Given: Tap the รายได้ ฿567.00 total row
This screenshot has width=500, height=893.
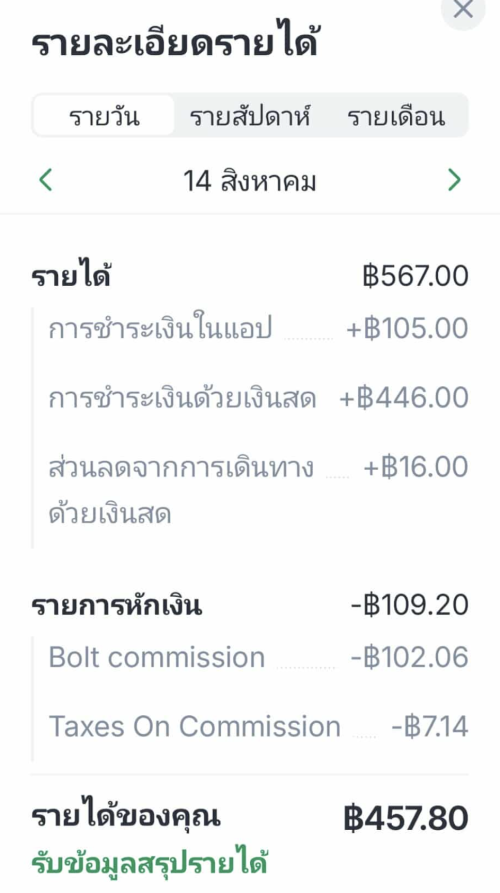Looking at the screenshot, I should pos(249,276).
